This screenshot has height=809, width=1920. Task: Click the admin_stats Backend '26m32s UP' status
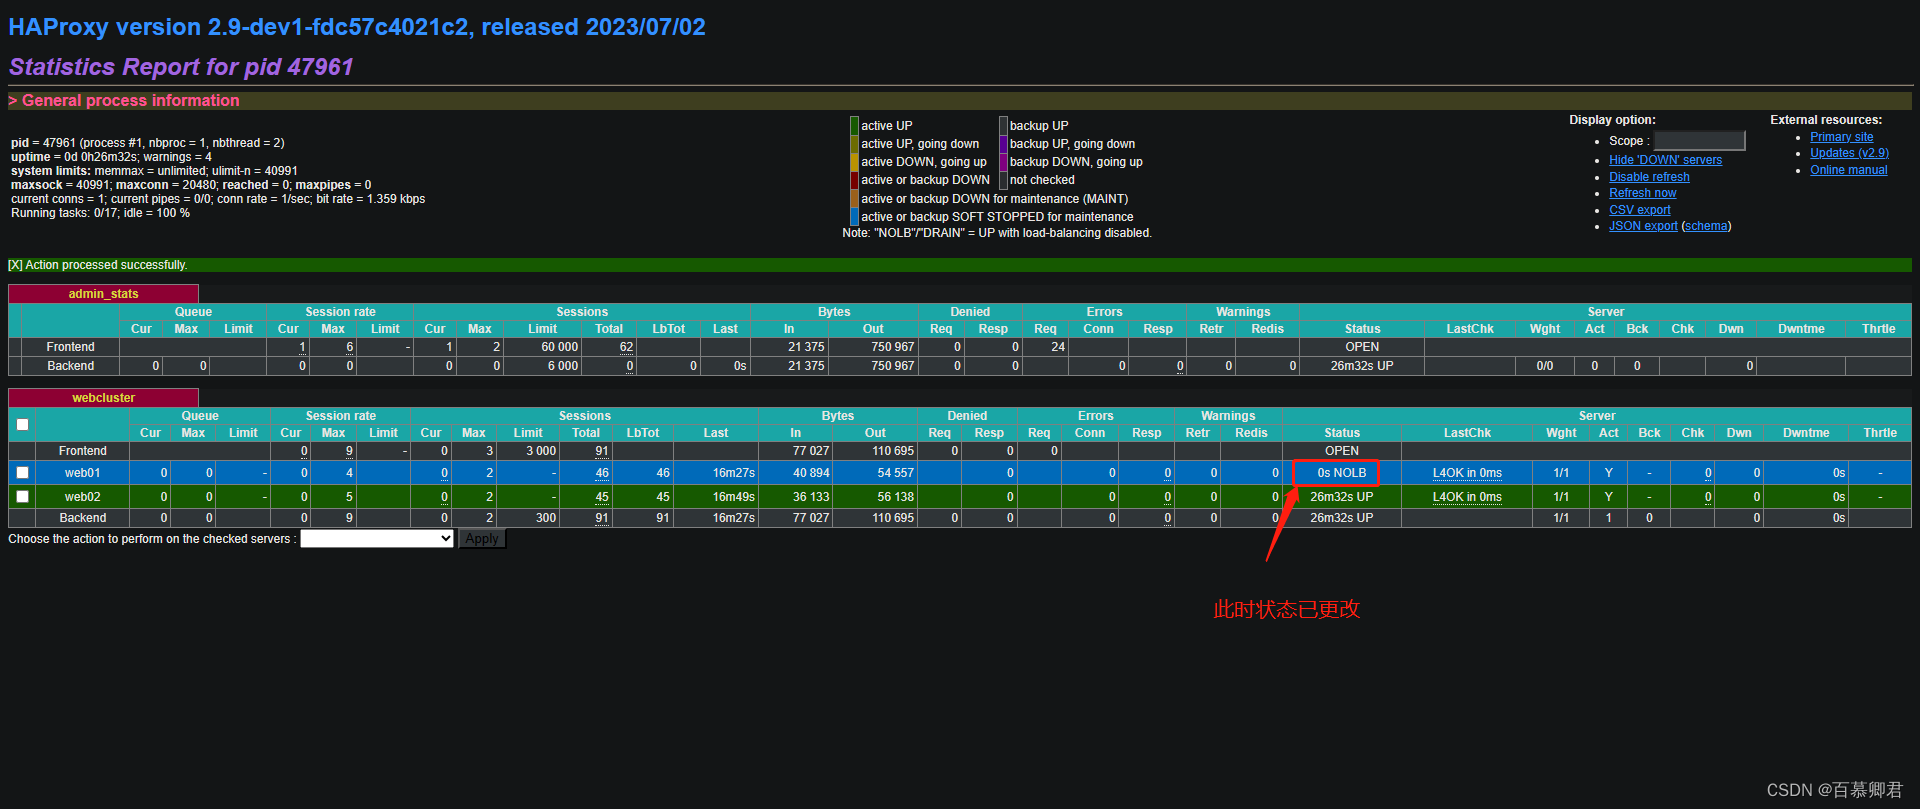1361,366
